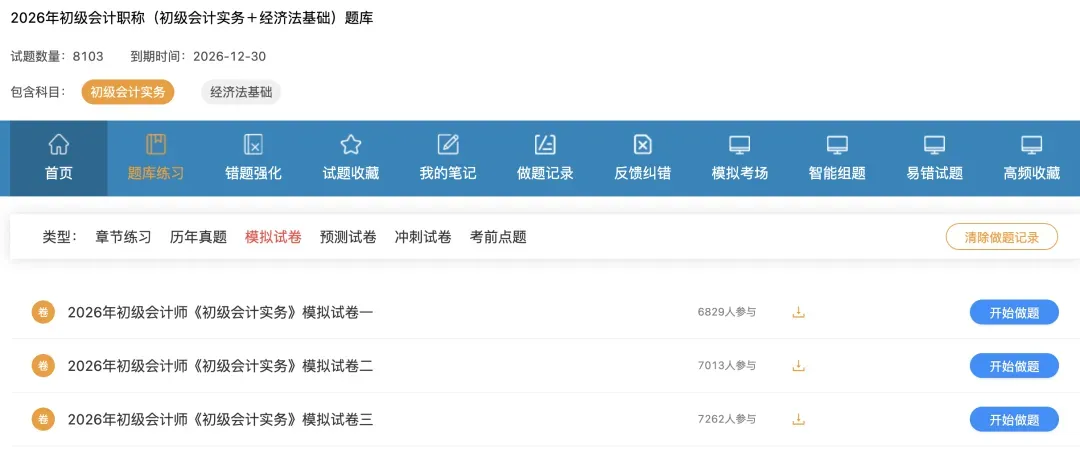Open 错题强化 icon in navigation bar
The height and width of the screenshot is (466, 1080).
tap(253, 145)
